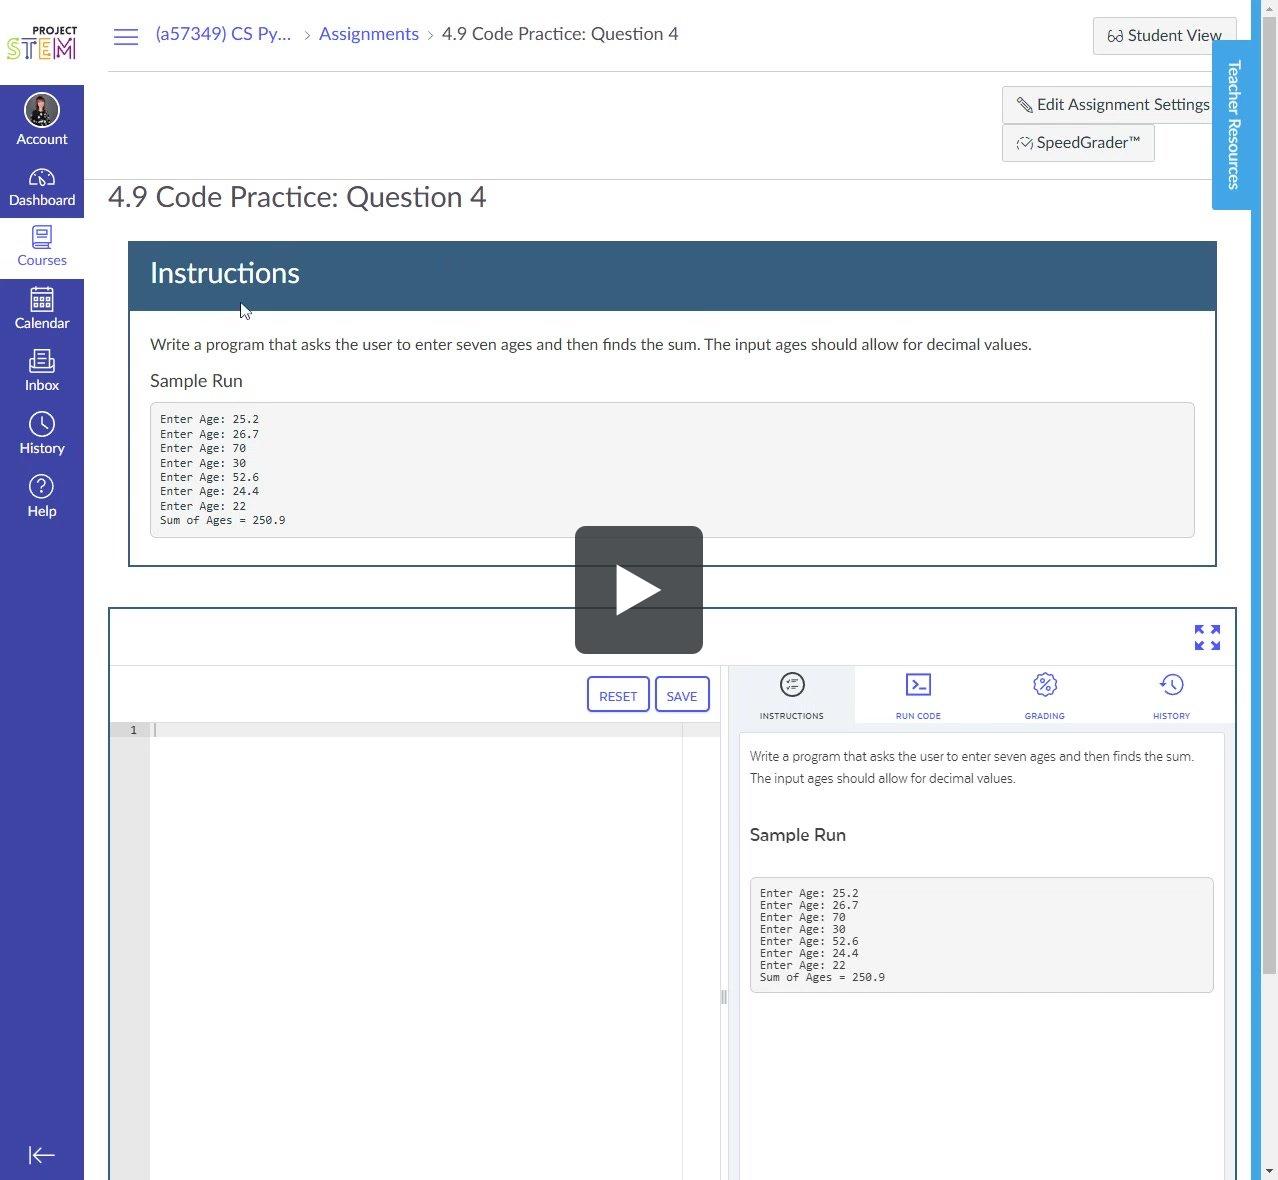
Task: Click the Instructions banner heading
Action: (225, 274)
